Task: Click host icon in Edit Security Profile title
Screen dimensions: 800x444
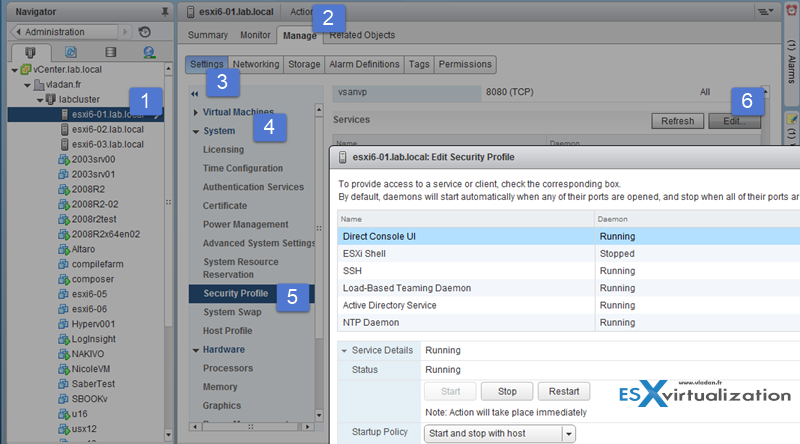Action: [x=343, y=157]
